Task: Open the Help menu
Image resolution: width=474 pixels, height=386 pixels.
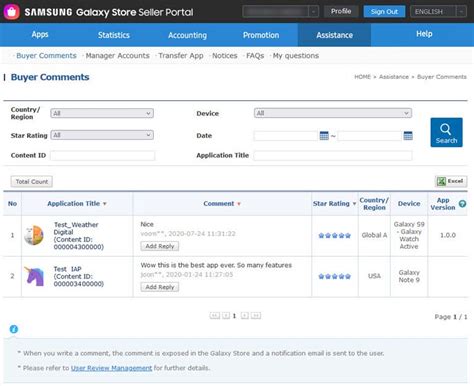Action: click(424, 34)
